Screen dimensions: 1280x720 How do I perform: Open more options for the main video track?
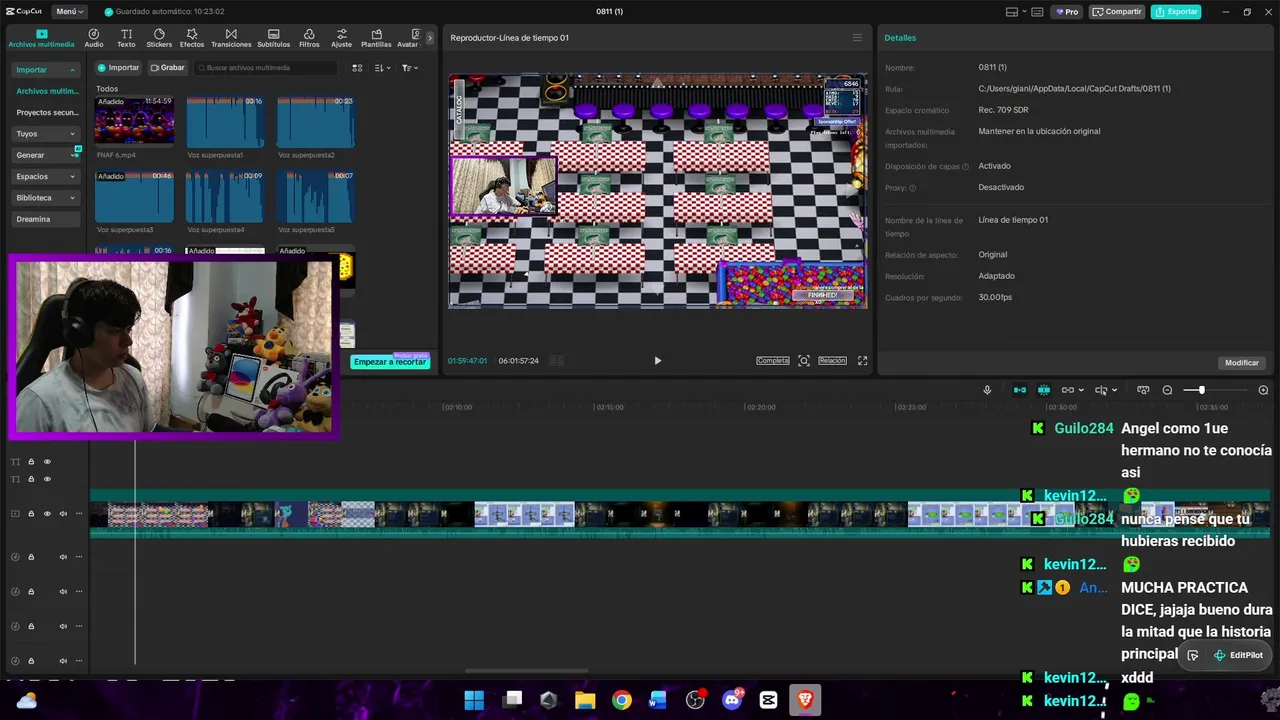point(78,514)
